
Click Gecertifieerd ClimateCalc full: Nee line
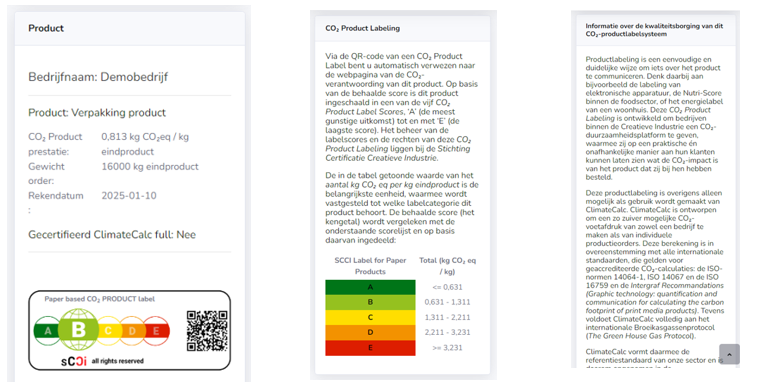(112, 235)
